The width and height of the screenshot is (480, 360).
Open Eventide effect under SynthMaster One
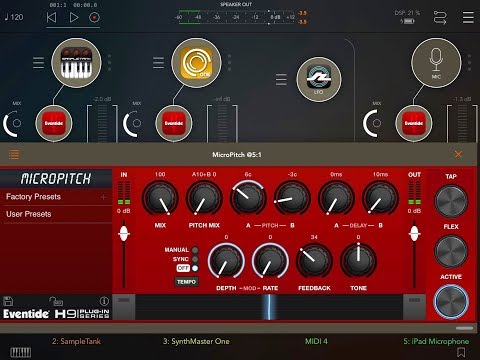point(174,123)
